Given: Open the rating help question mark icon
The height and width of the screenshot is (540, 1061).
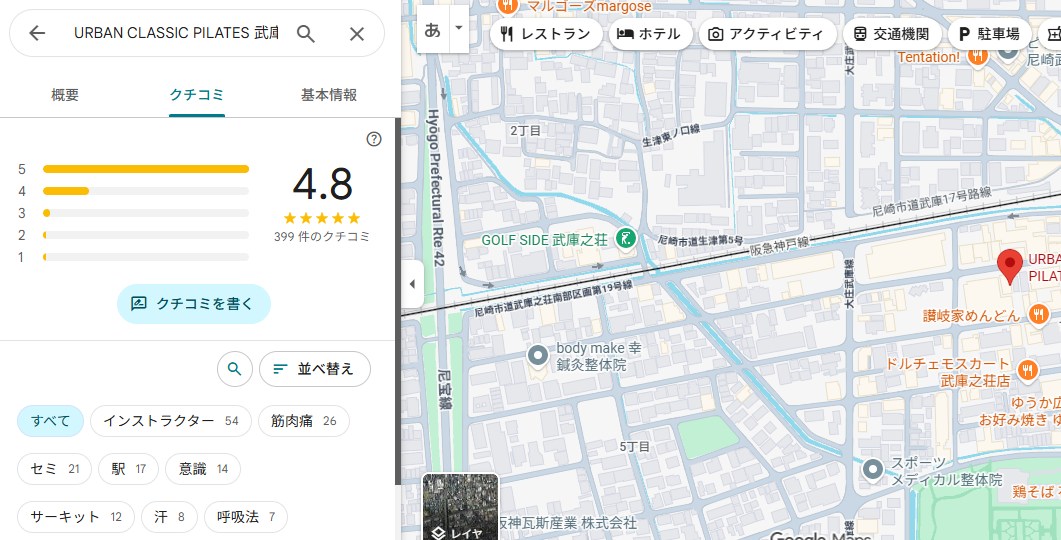Looking at the screenshot, I should pyautogui.click(x=374, y=139).
